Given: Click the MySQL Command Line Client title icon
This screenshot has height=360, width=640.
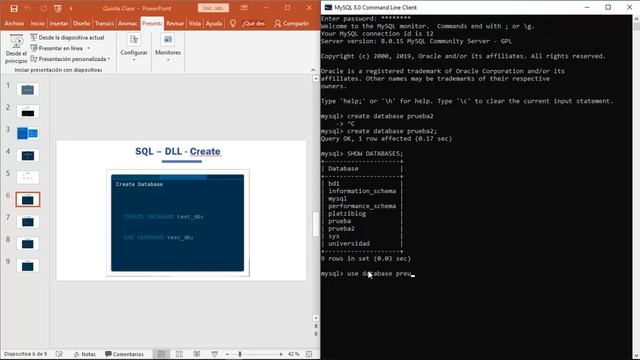Looking at the screenshot, I should pyautogui.click(x=328, y=7).
